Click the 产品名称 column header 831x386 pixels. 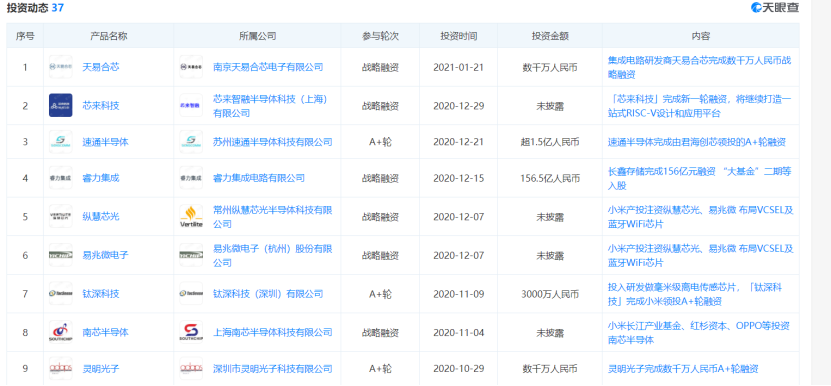pos(109,36)
